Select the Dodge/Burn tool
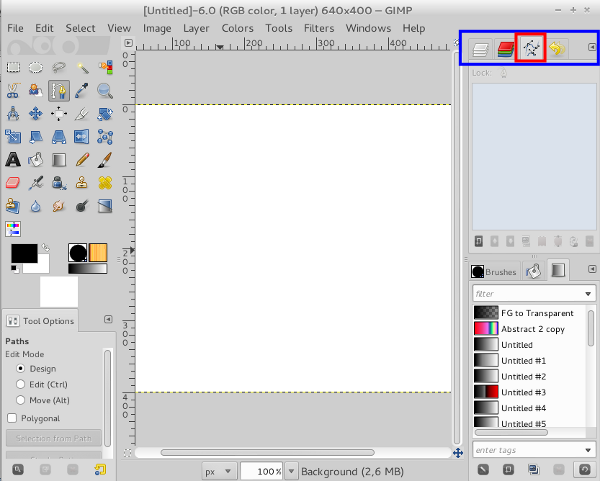Image resolution: width=600 pixels, height=481 pixels. (x=82, y=206)
